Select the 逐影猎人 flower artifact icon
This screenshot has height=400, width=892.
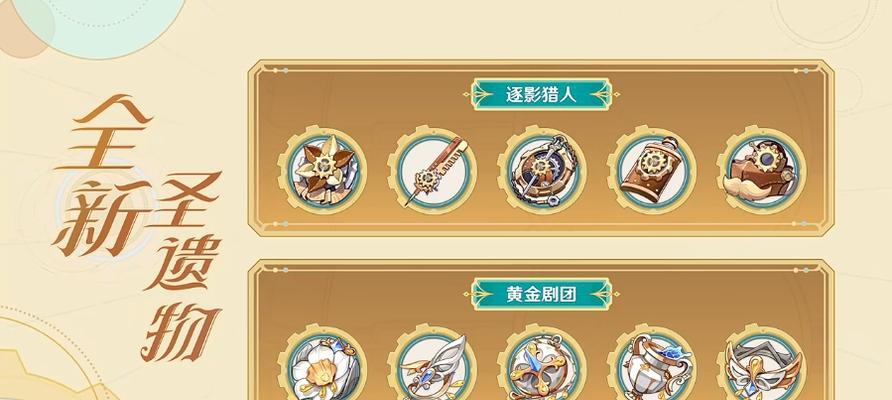click(x=323, y=170)
